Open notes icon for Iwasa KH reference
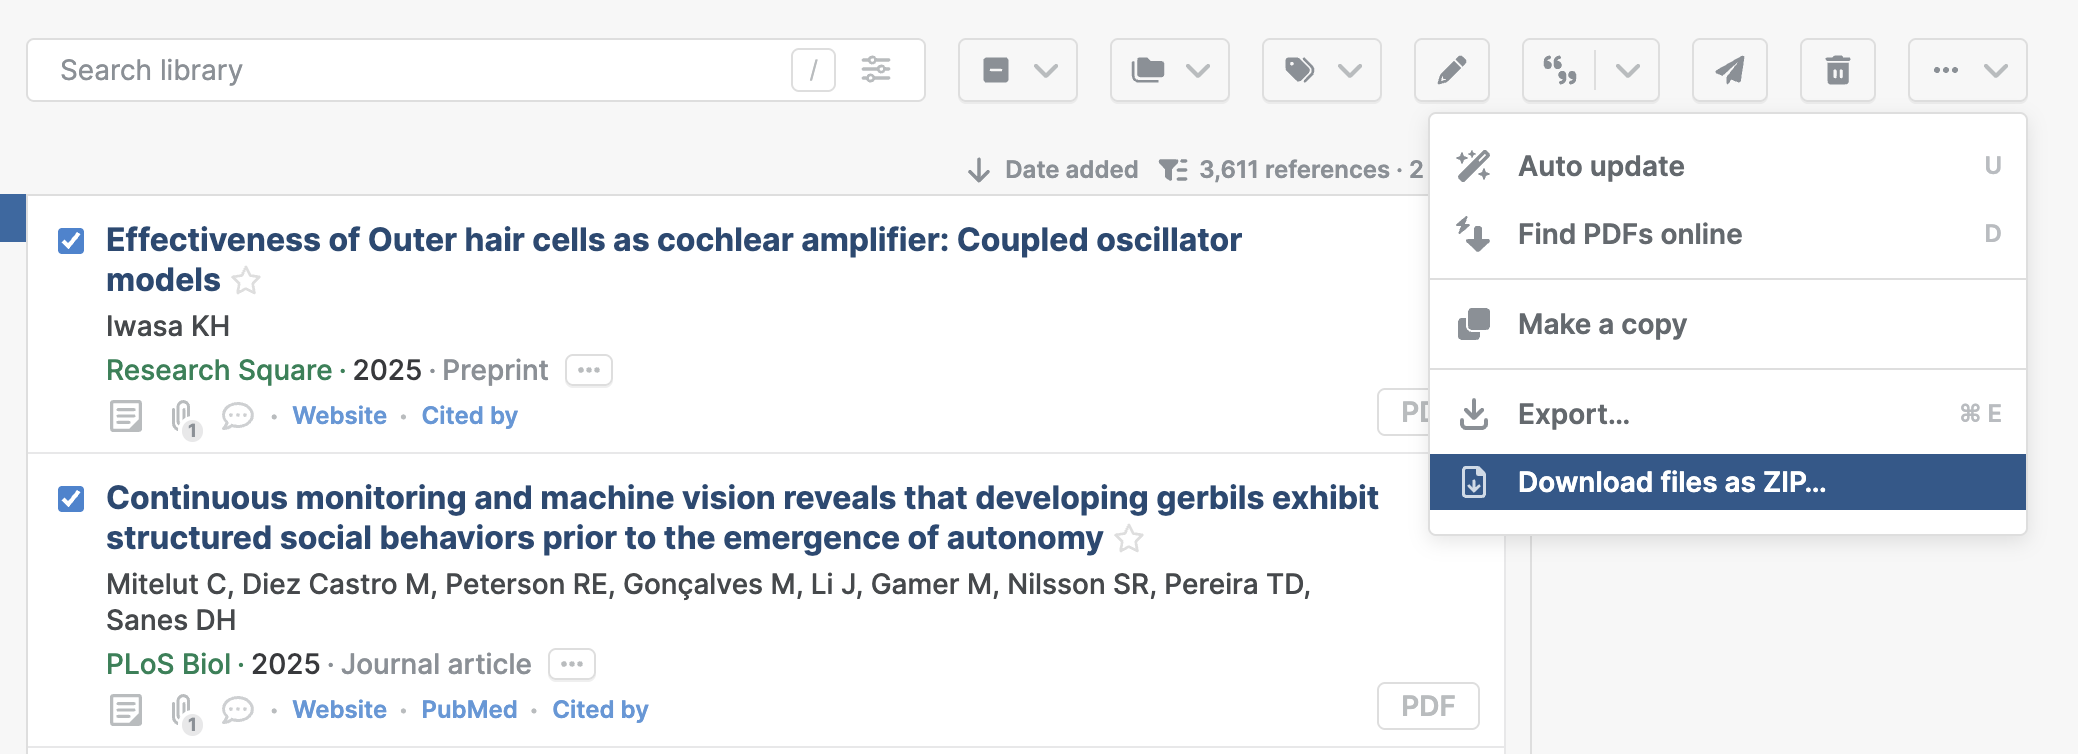Screen dimensions: 2078x754 (x=126, y=416)
